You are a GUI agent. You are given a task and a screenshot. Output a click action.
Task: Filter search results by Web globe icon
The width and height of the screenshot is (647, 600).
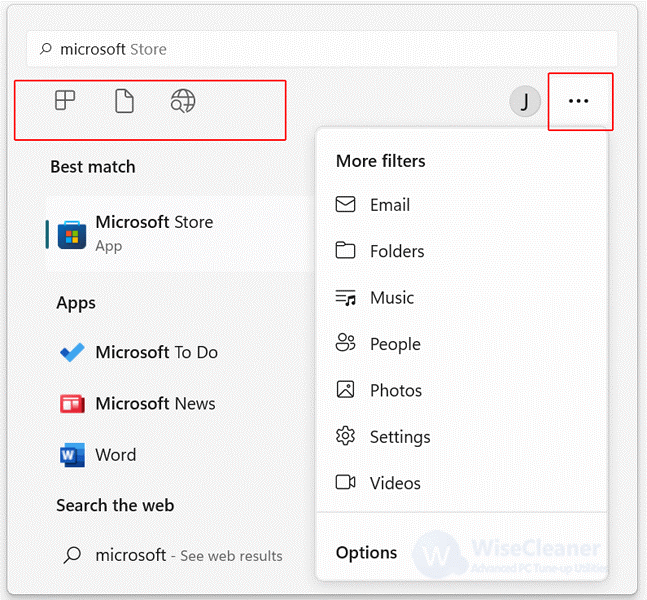pos(183,101)
